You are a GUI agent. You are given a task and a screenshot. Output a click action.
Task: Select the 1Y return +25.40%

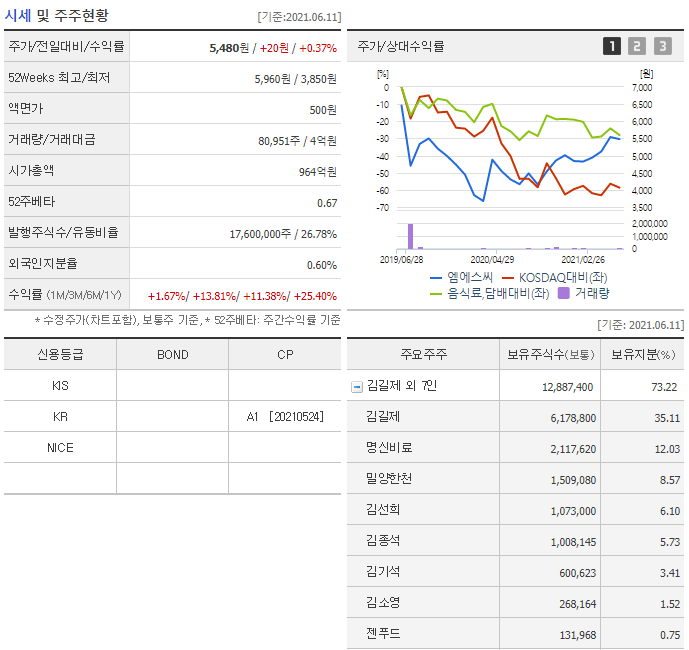(x=315, y=296)
